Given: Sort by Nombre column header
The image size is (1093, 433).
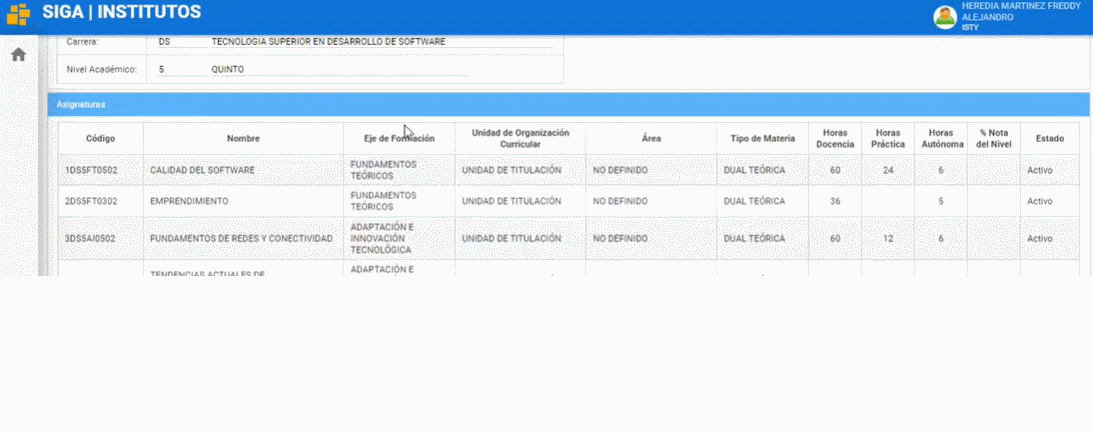Looking at the screenshot, I should pos(243,139).
